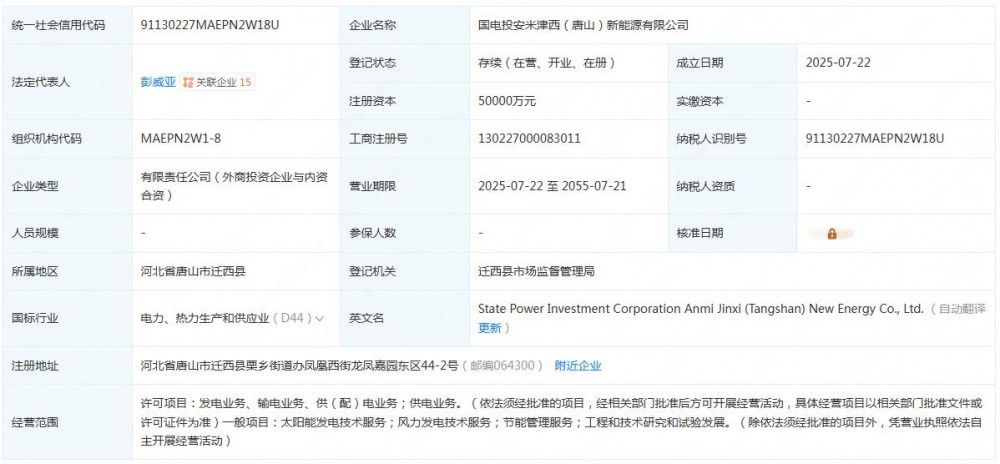Select registration status 存续（在营、开业、在册）
1000x464 pixels.
(x=547, y=63)
